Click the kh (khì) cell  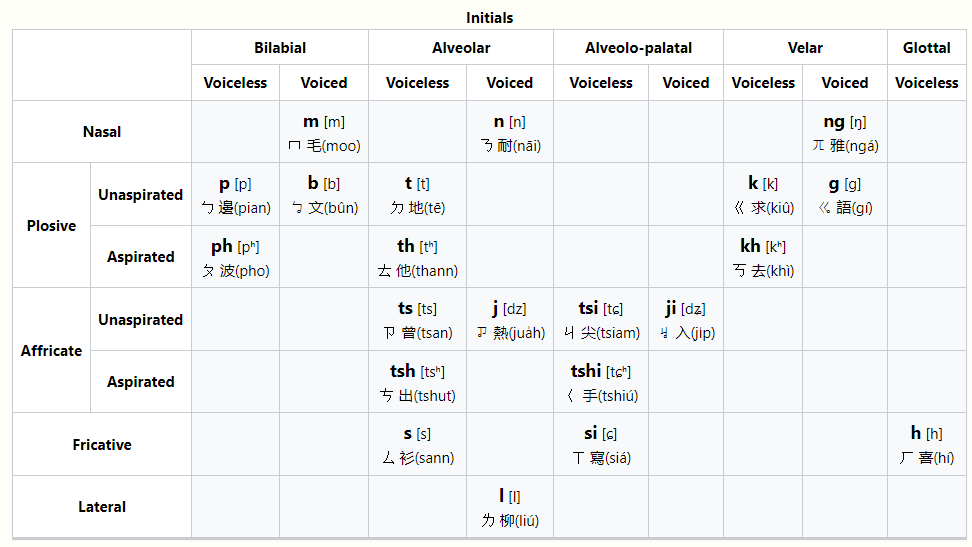coord(762,257)
